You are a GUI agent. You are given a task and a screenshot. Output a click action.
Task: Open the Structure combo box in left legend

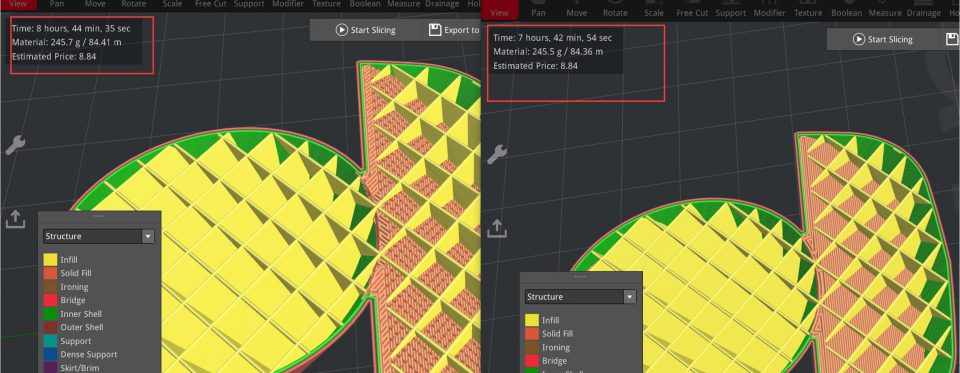click(x=99, y=236)
